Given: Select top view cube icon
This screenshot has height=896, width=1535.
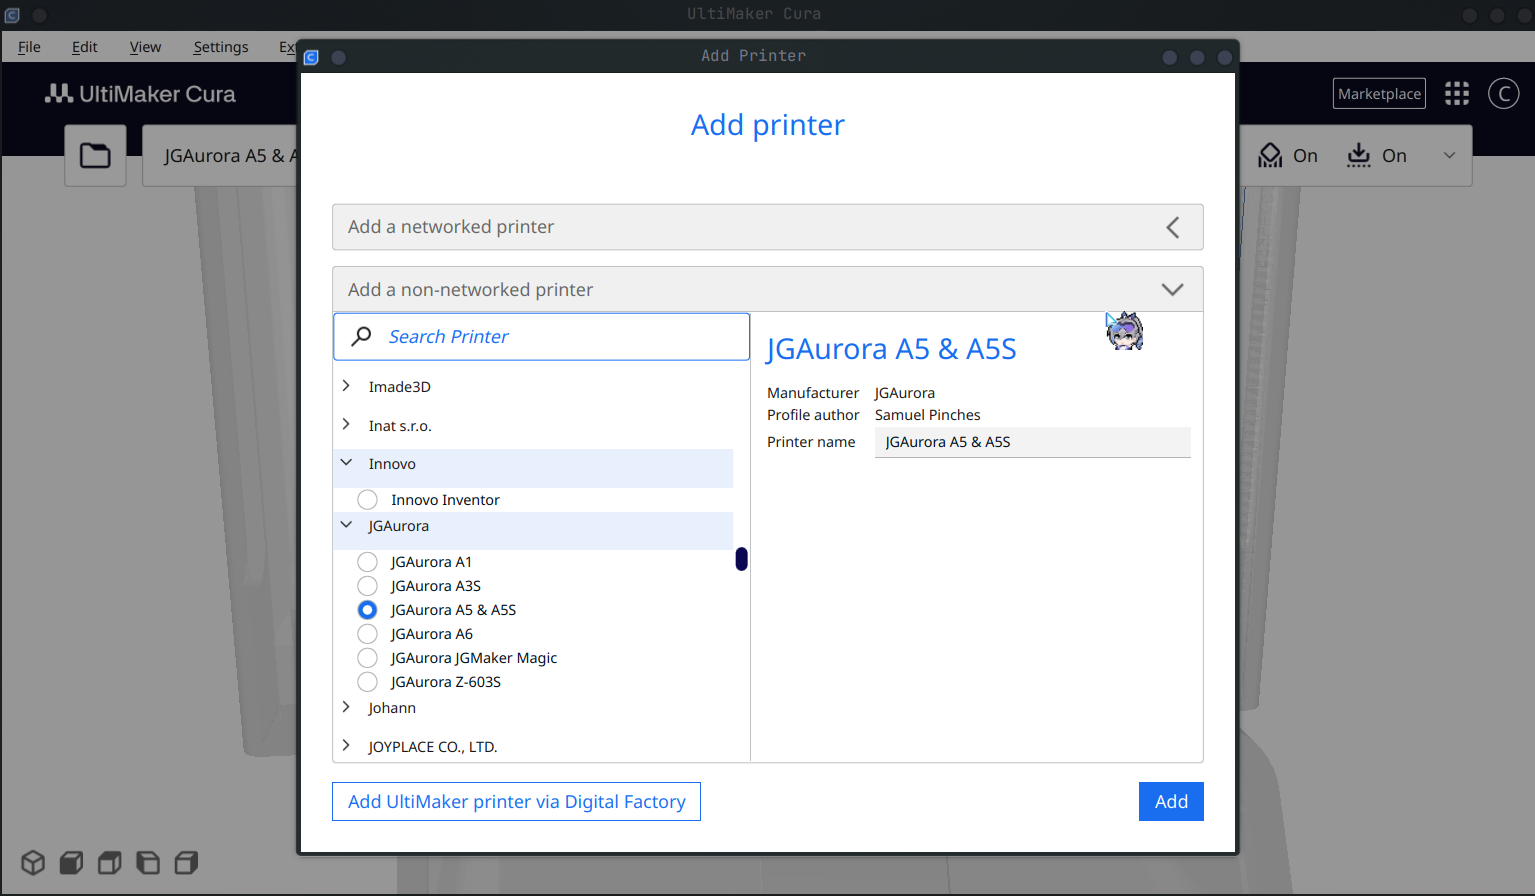Looking at the screenshot, I should point(109,862).
